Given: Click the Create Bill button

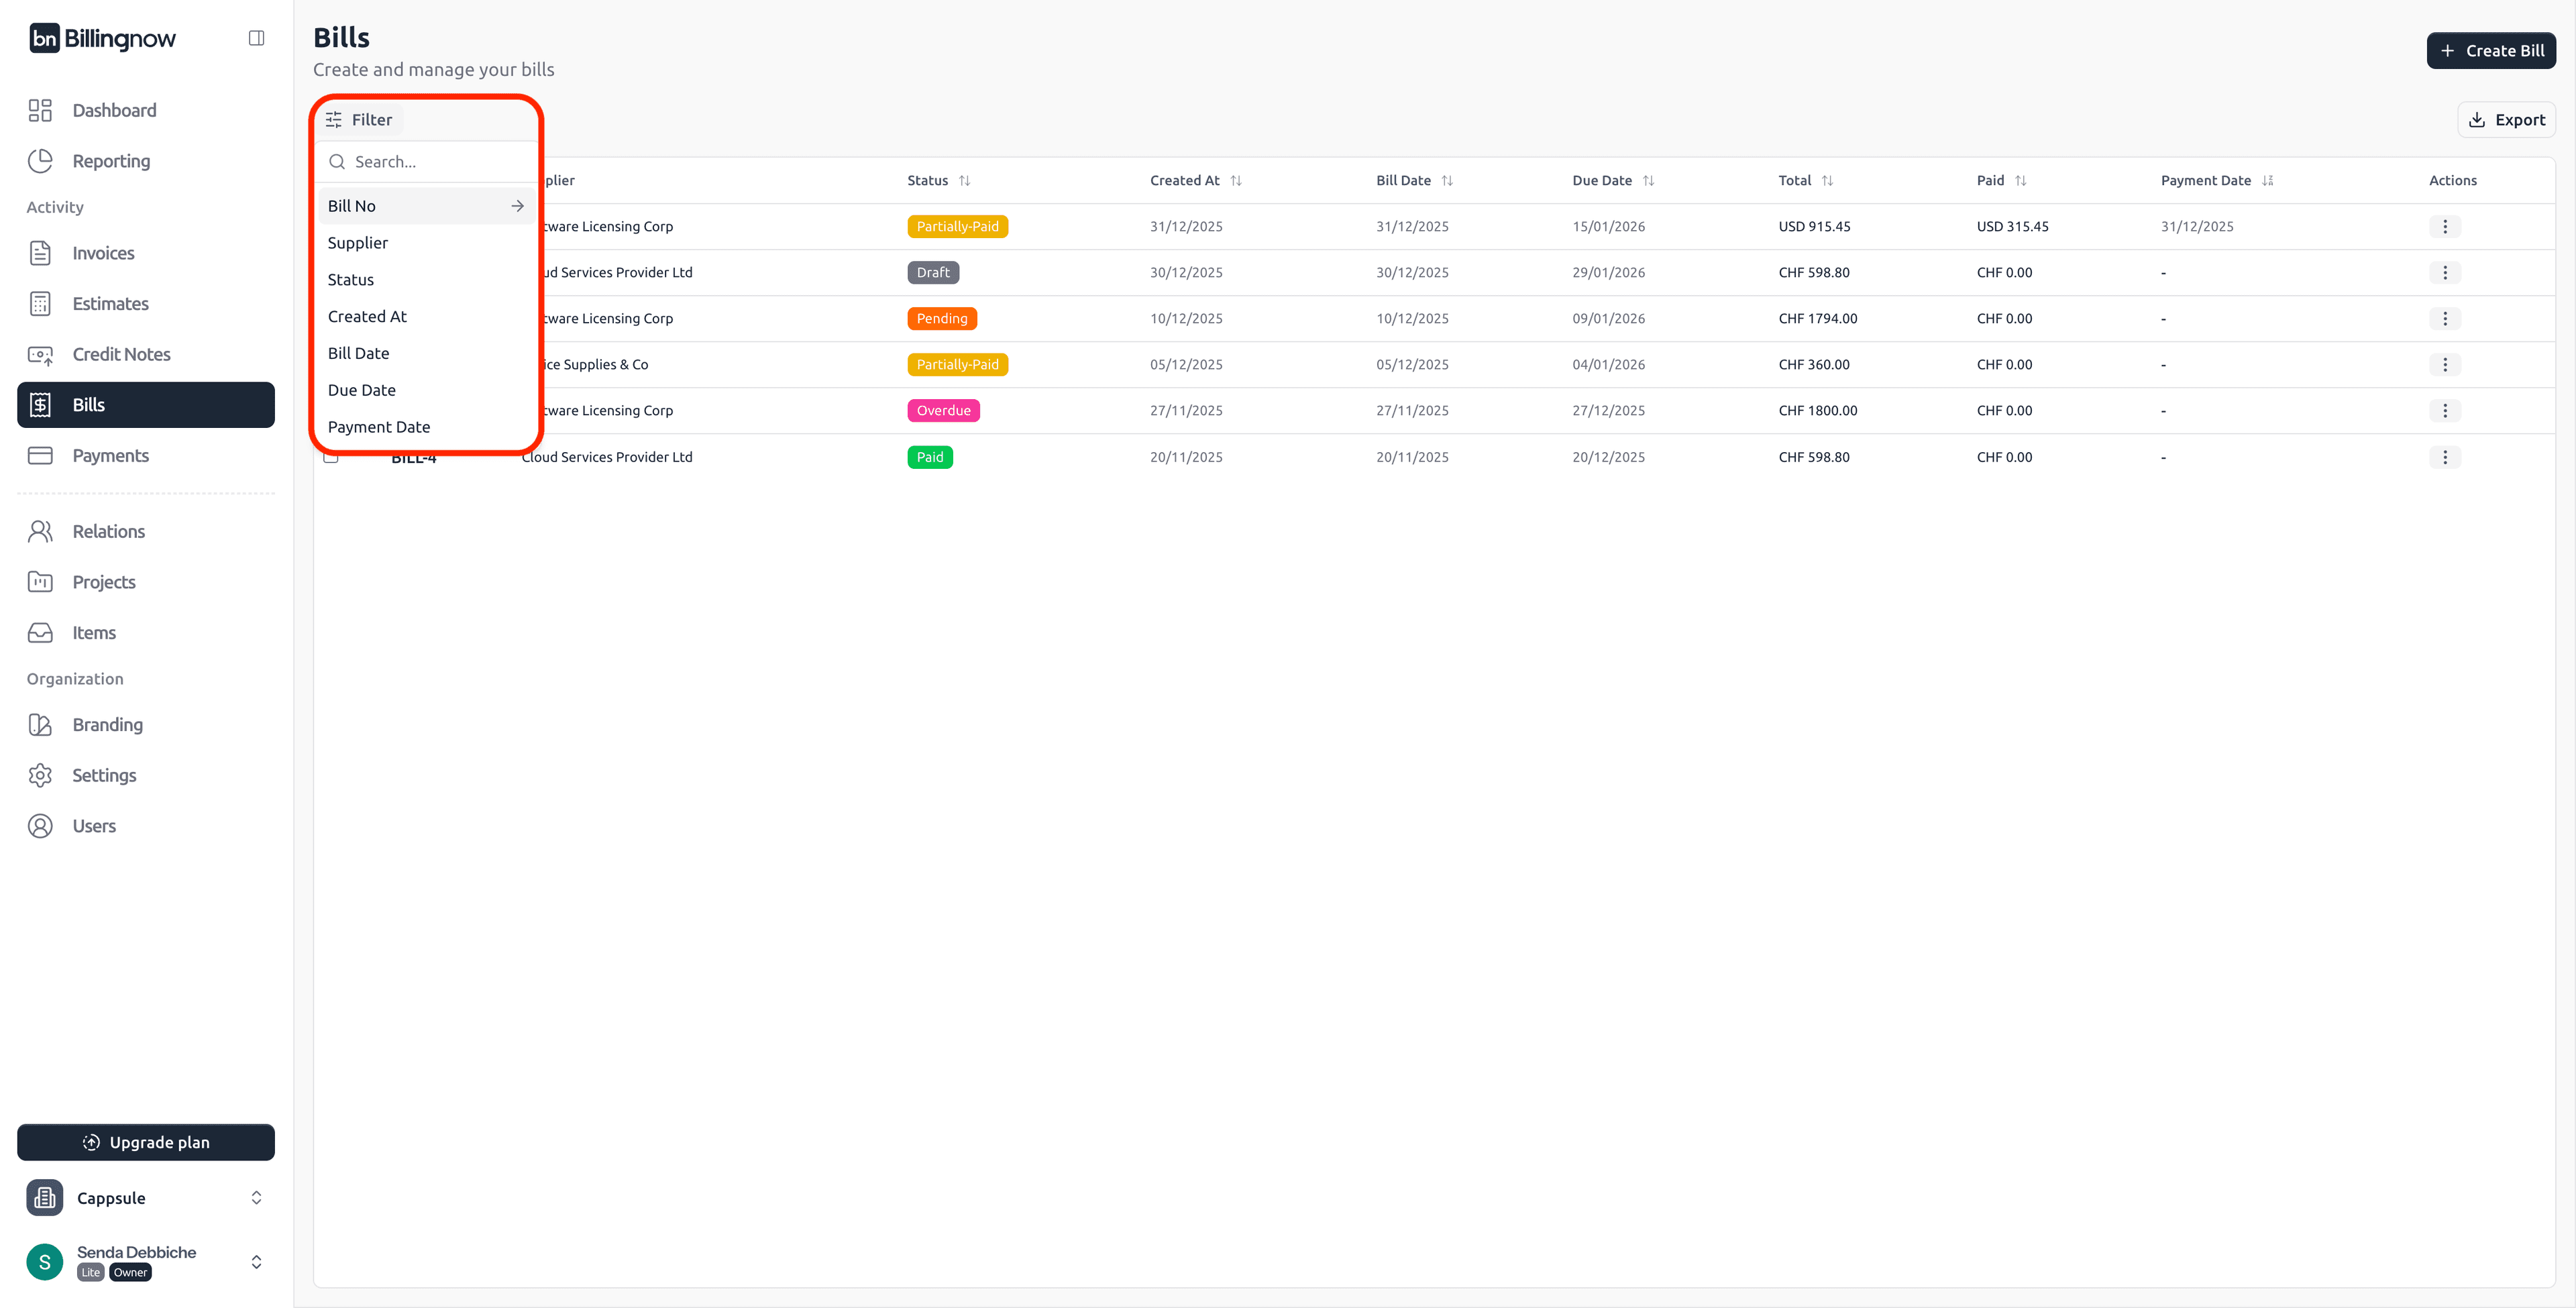Looking at the screenshot, I should pyautogui.click(x=2490, y=51).
